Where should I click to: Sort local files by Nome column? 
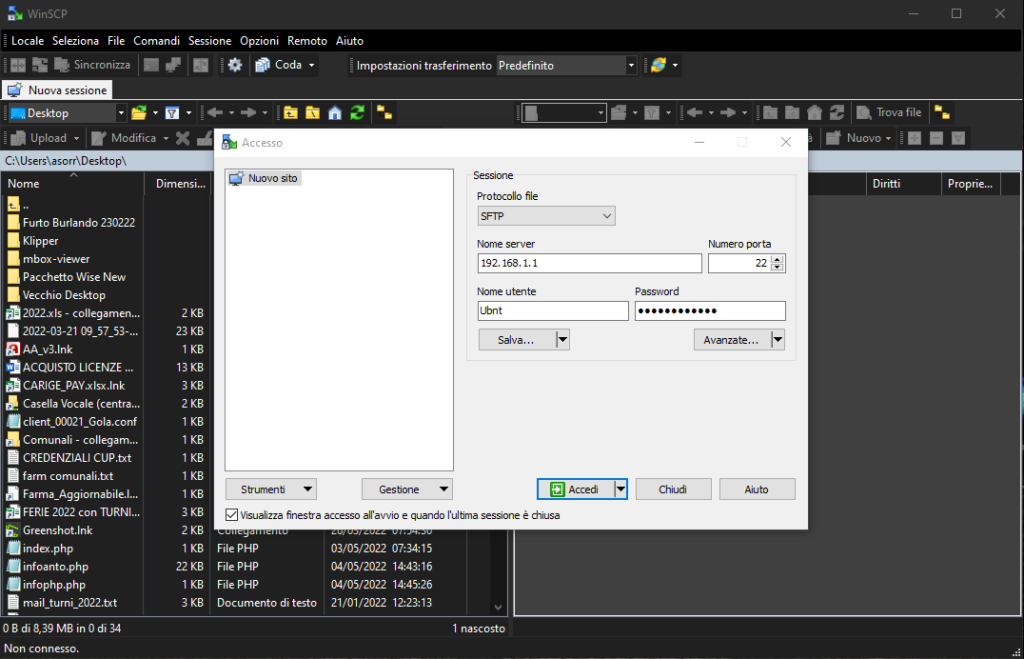73,184
